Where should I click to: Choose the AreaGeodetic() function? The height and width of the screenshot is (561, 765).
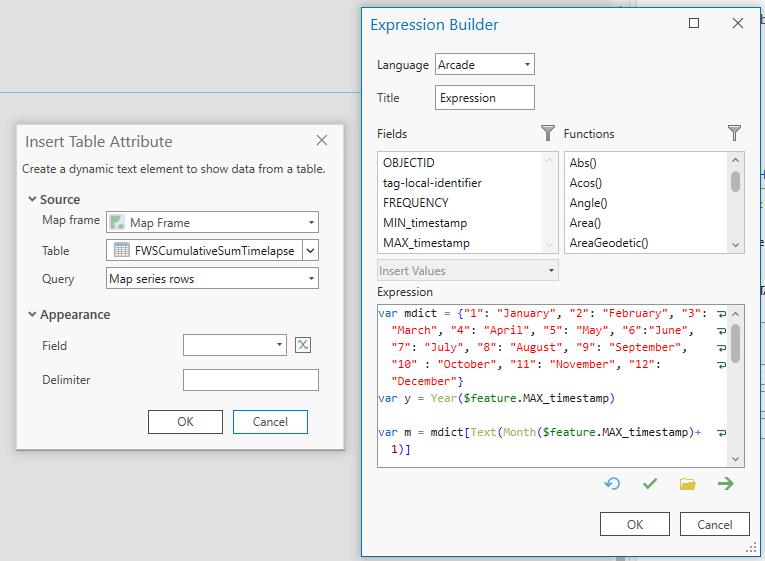(609, 243)
